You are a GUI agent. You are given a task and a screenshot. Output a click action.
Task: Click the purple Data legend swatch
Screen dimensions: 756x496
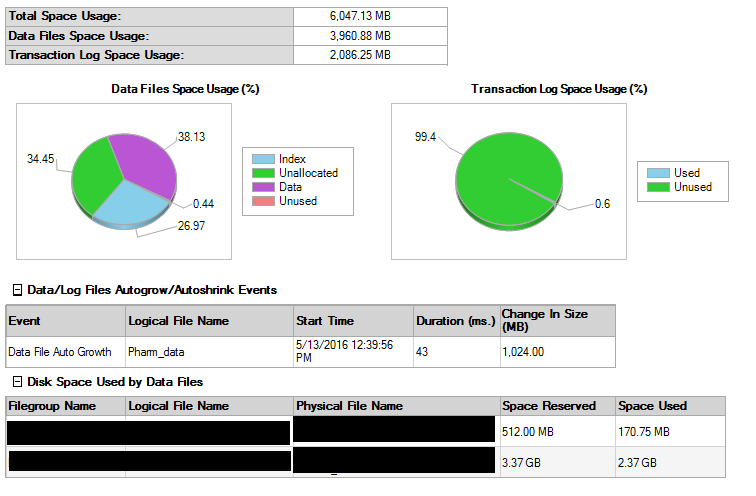pyautogui.click(x=263, y=187)
